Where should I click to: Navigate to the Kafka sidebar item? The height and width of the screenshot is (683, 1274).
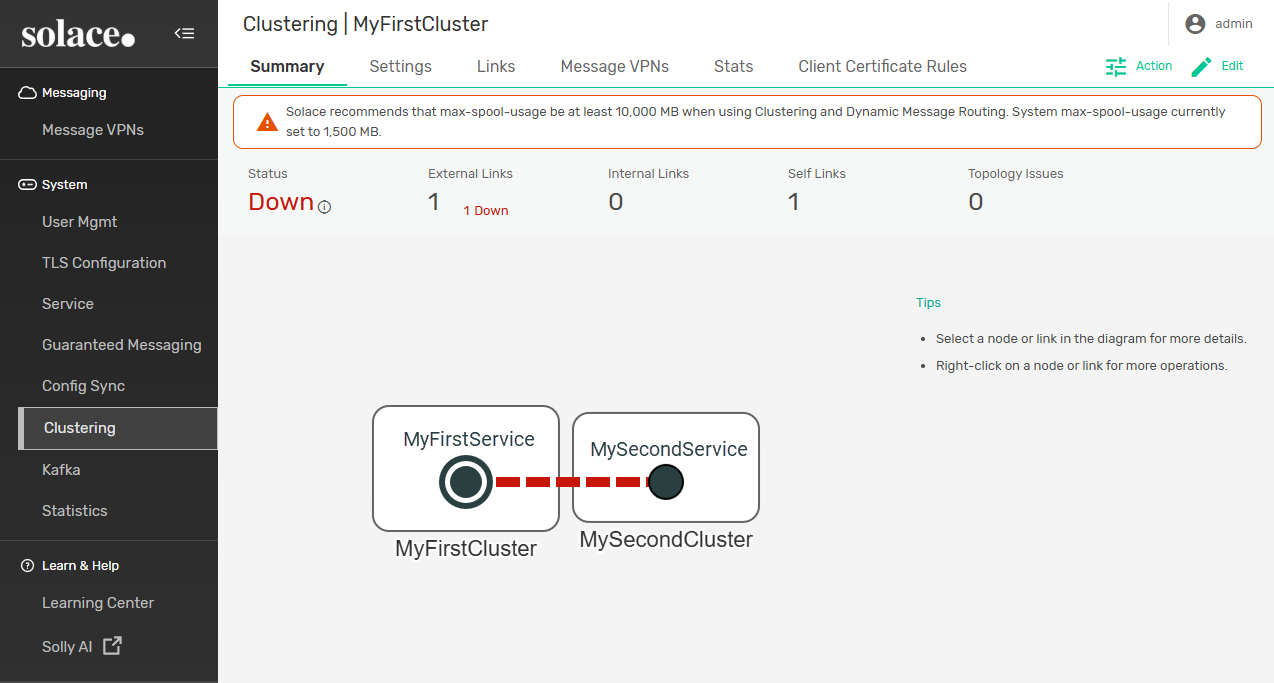click(61, 470)
